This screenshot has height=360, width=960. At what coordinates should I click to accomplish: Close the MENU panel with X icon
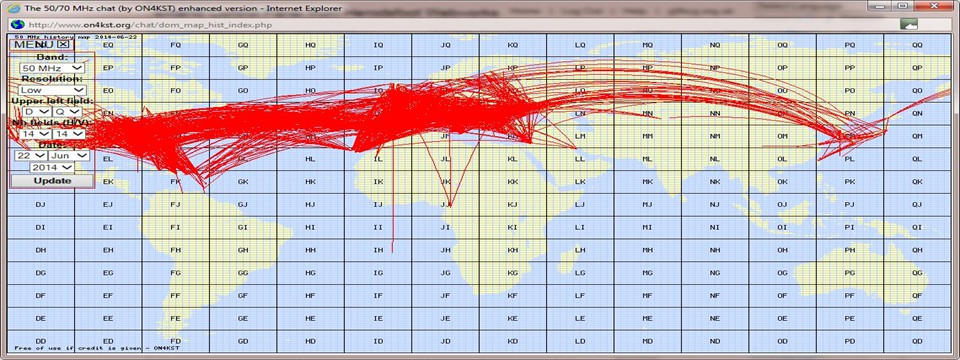click(x=63, y=45)
